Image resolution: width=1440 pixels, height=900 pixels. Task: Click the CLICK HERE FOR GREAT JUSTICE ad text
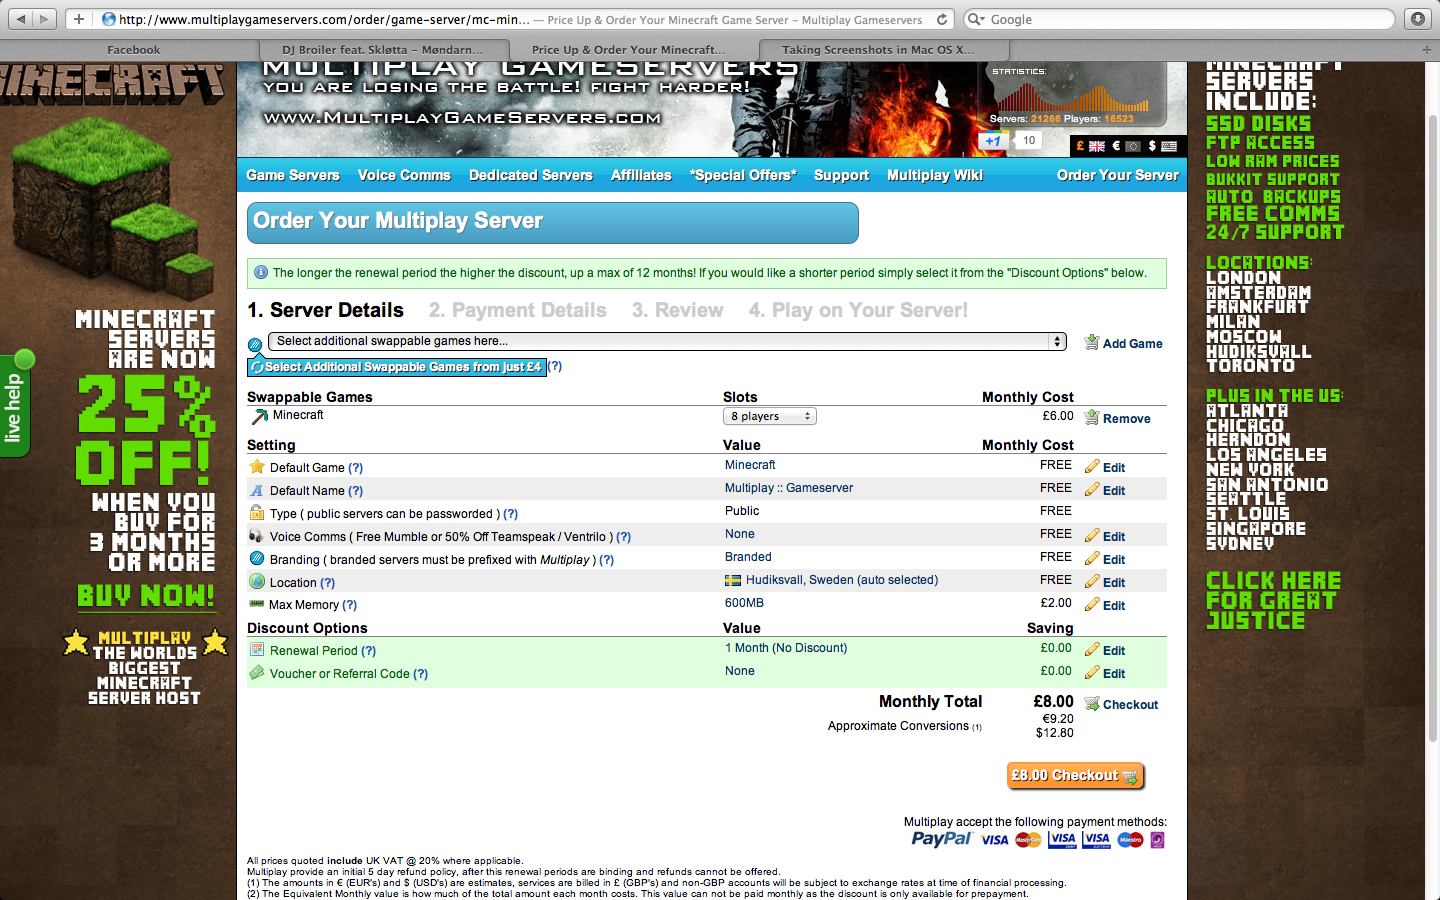(x=1273, y=601)
